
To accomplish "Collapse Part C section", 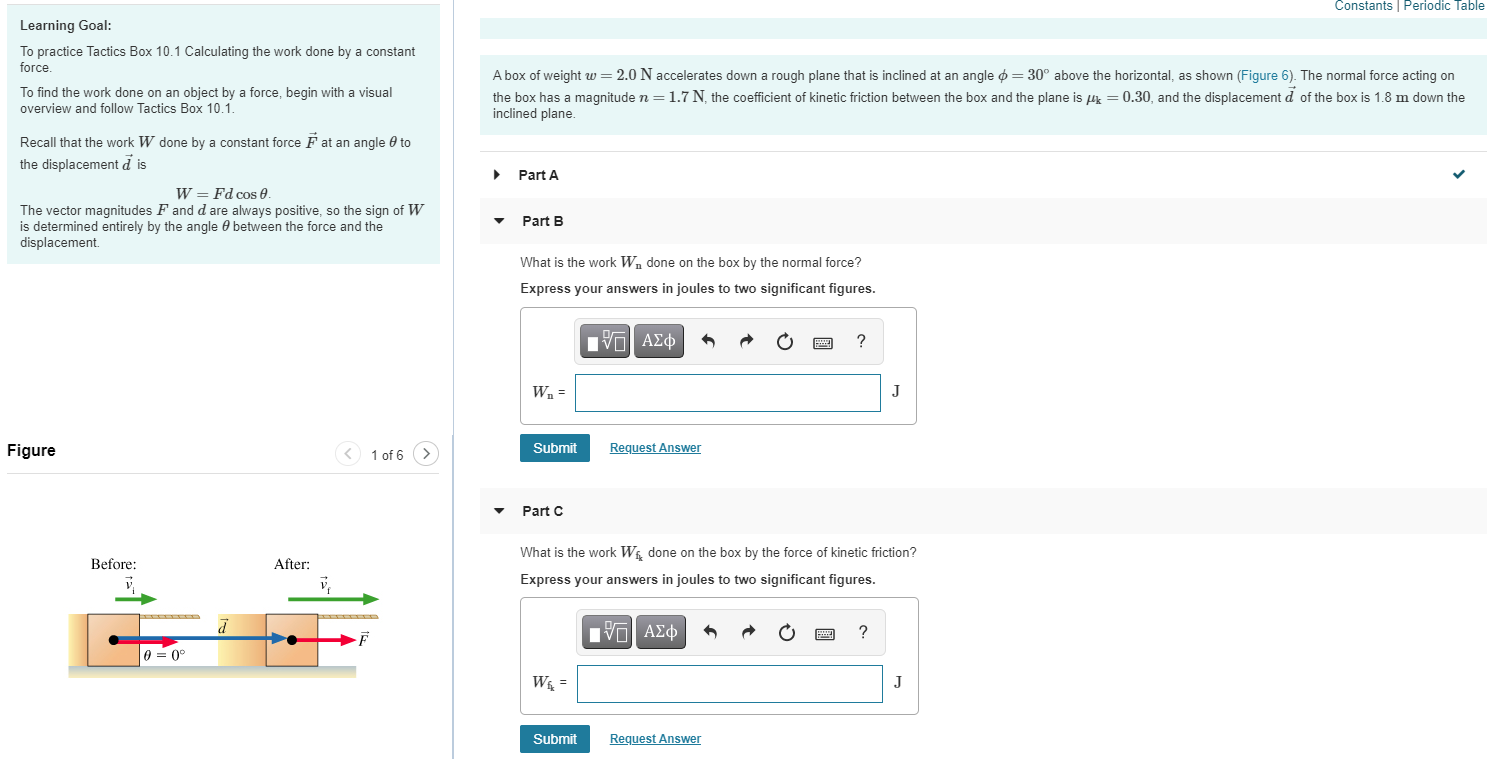I will [x=499, y=510].
